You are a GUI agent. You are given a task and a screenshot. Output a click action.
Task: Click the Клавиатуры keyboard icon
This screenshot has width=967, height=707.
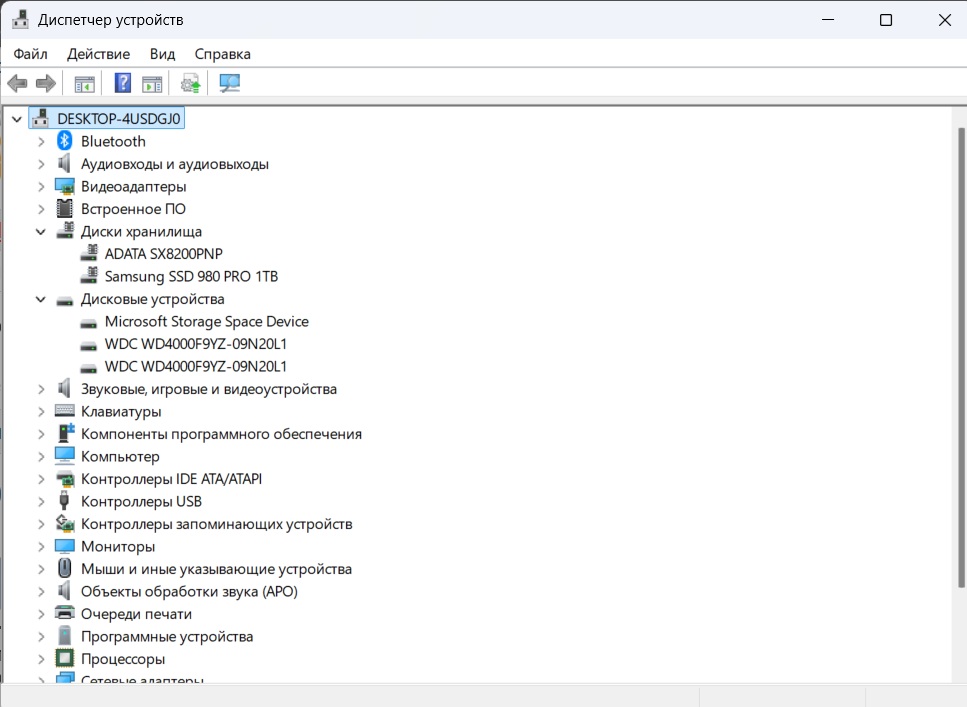tap(65, 411)
